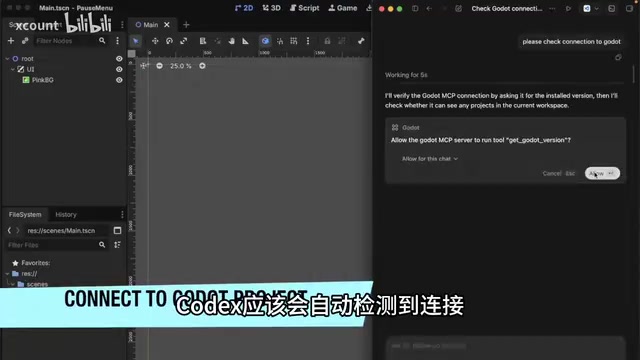The image size is (640, 360).
Task: Select the Rotate Mode tool
Action: pos(169,41)
